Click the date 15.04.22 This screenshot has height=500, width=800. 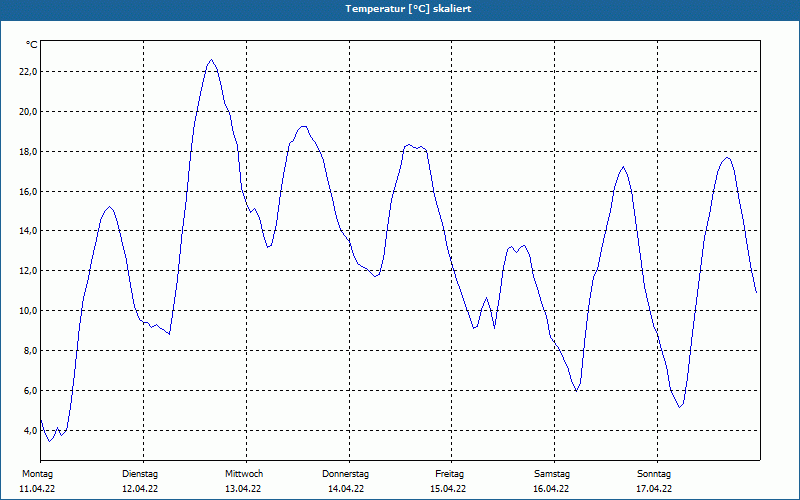[x=448, y=489]
